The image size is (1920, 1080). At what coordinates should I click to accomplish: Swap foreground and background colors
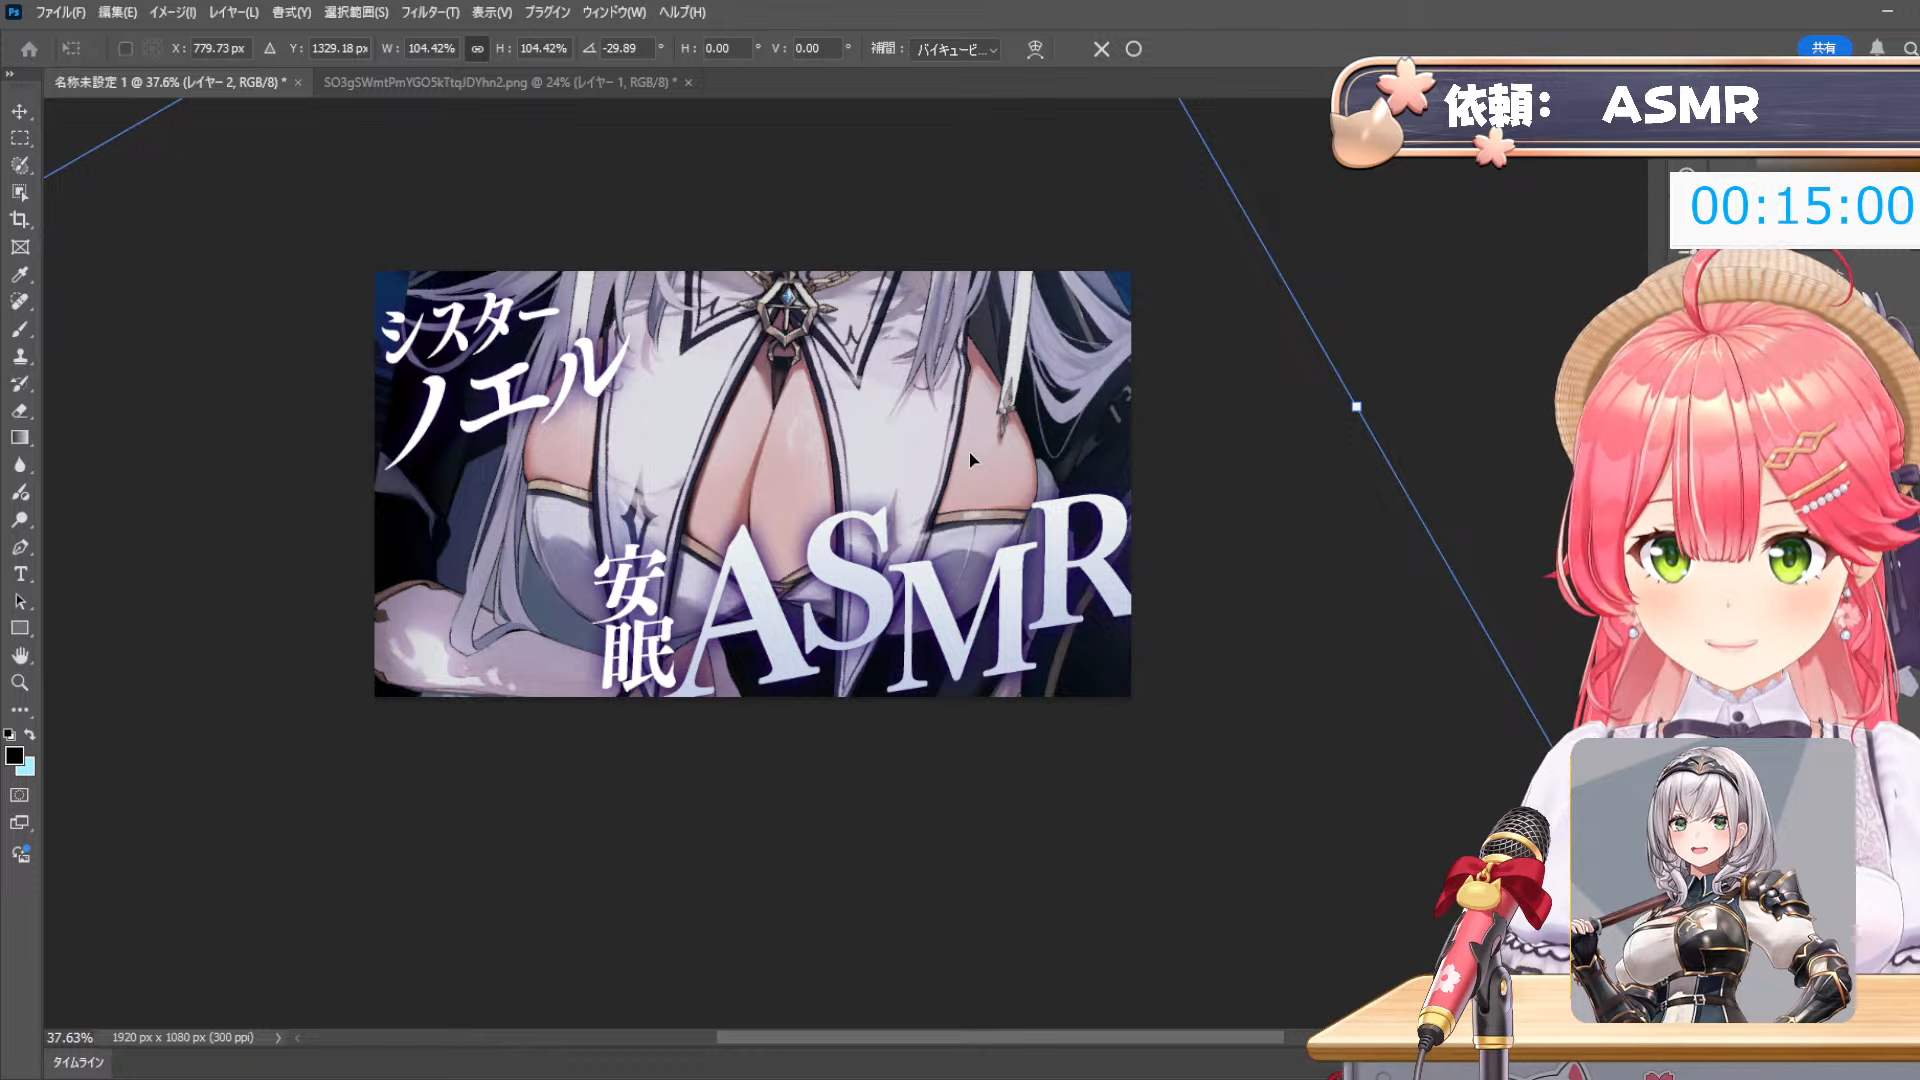click(30, 734)
